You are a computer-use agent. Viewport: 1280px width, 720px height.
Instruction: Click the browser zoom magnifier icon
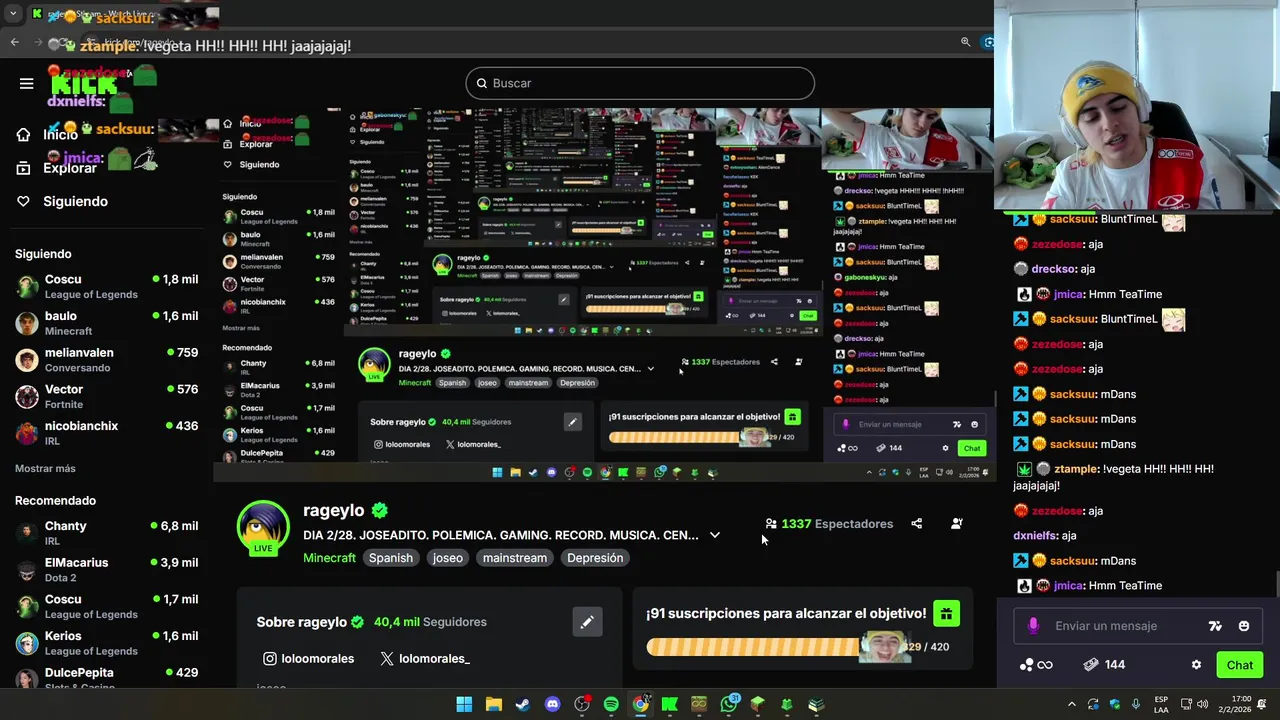click(x=965, y=42)
